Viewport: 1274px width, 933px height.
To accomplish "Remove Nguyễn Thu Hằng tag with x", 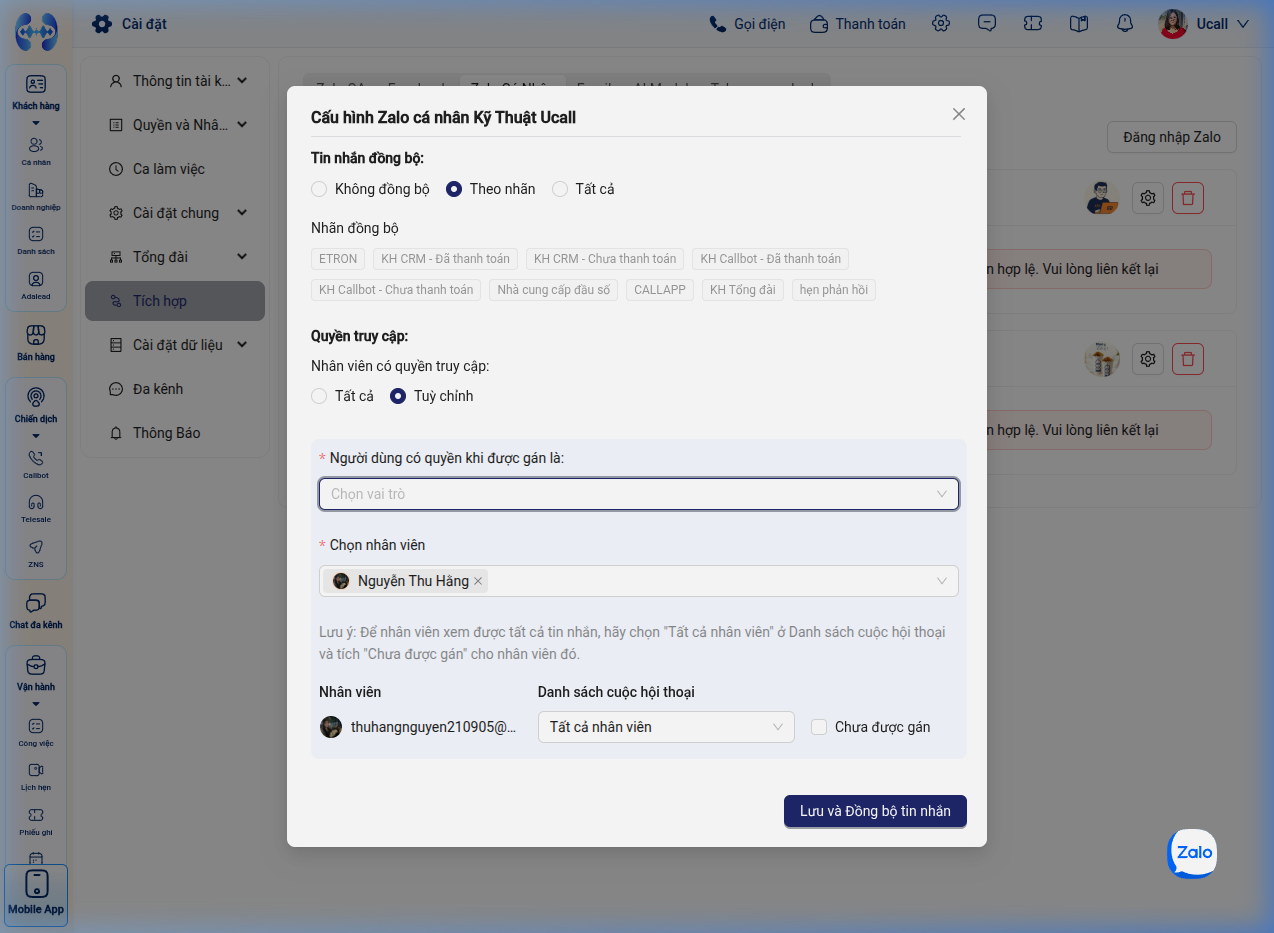I will (x=478, y=581).
